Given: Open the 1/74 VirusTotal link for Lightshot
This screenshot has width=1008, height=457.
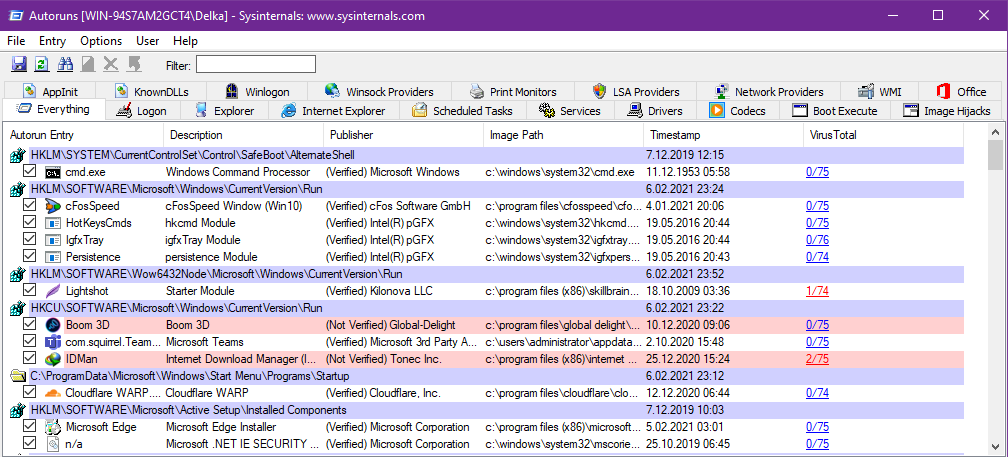Looking at the screenshot, I should click(x=817, y=291).
